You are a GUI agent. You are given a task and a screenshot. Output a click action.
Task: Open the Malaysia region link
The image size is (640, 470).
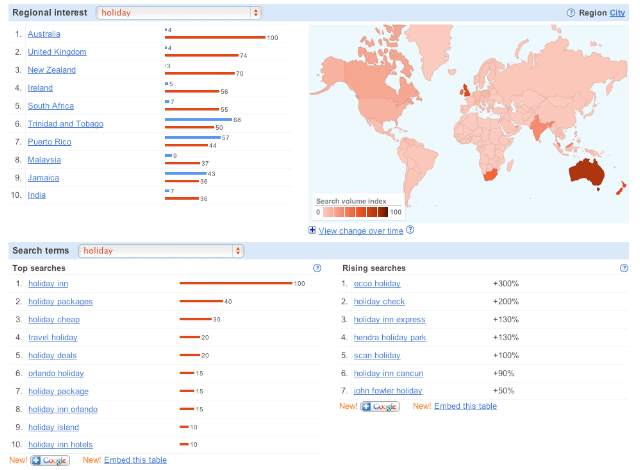(x=44, y=160)
